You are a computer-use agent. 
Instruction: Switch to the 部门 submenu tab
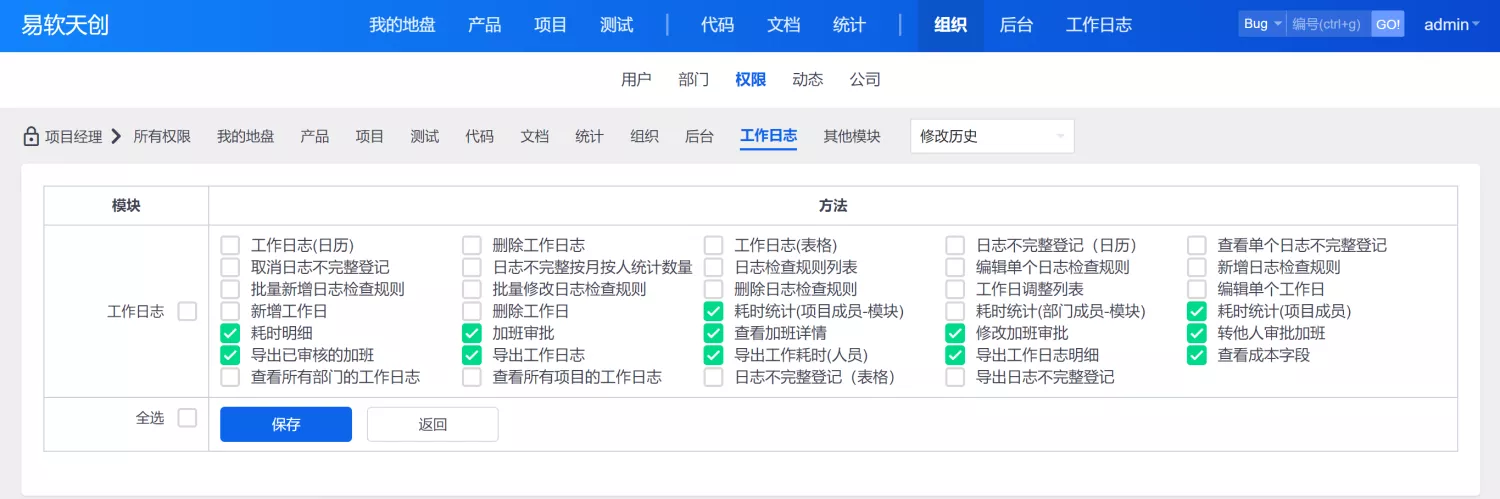(x=693, y=79)
